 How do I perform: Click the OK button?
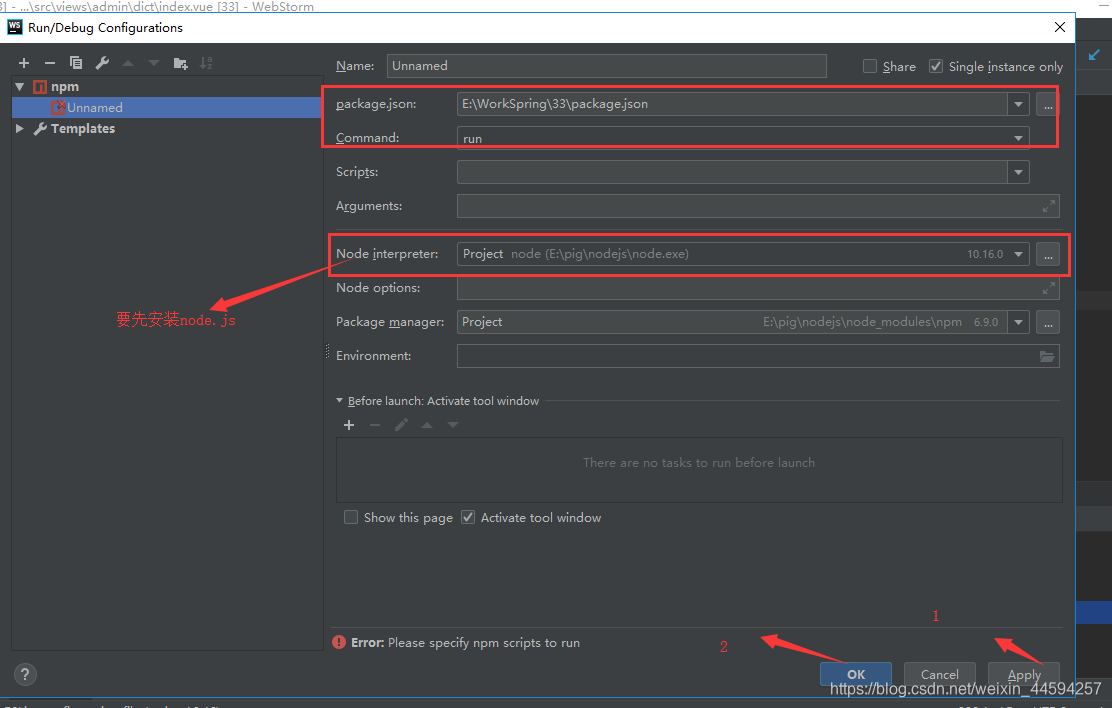click(856, 674)
